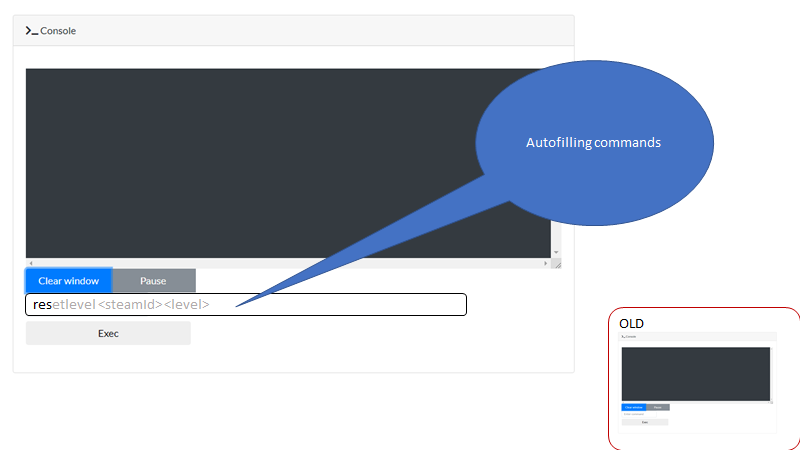The height and width of the screenshot is (450, 800).
Task: Click the console resize grip corner
Action: (557, 264)
